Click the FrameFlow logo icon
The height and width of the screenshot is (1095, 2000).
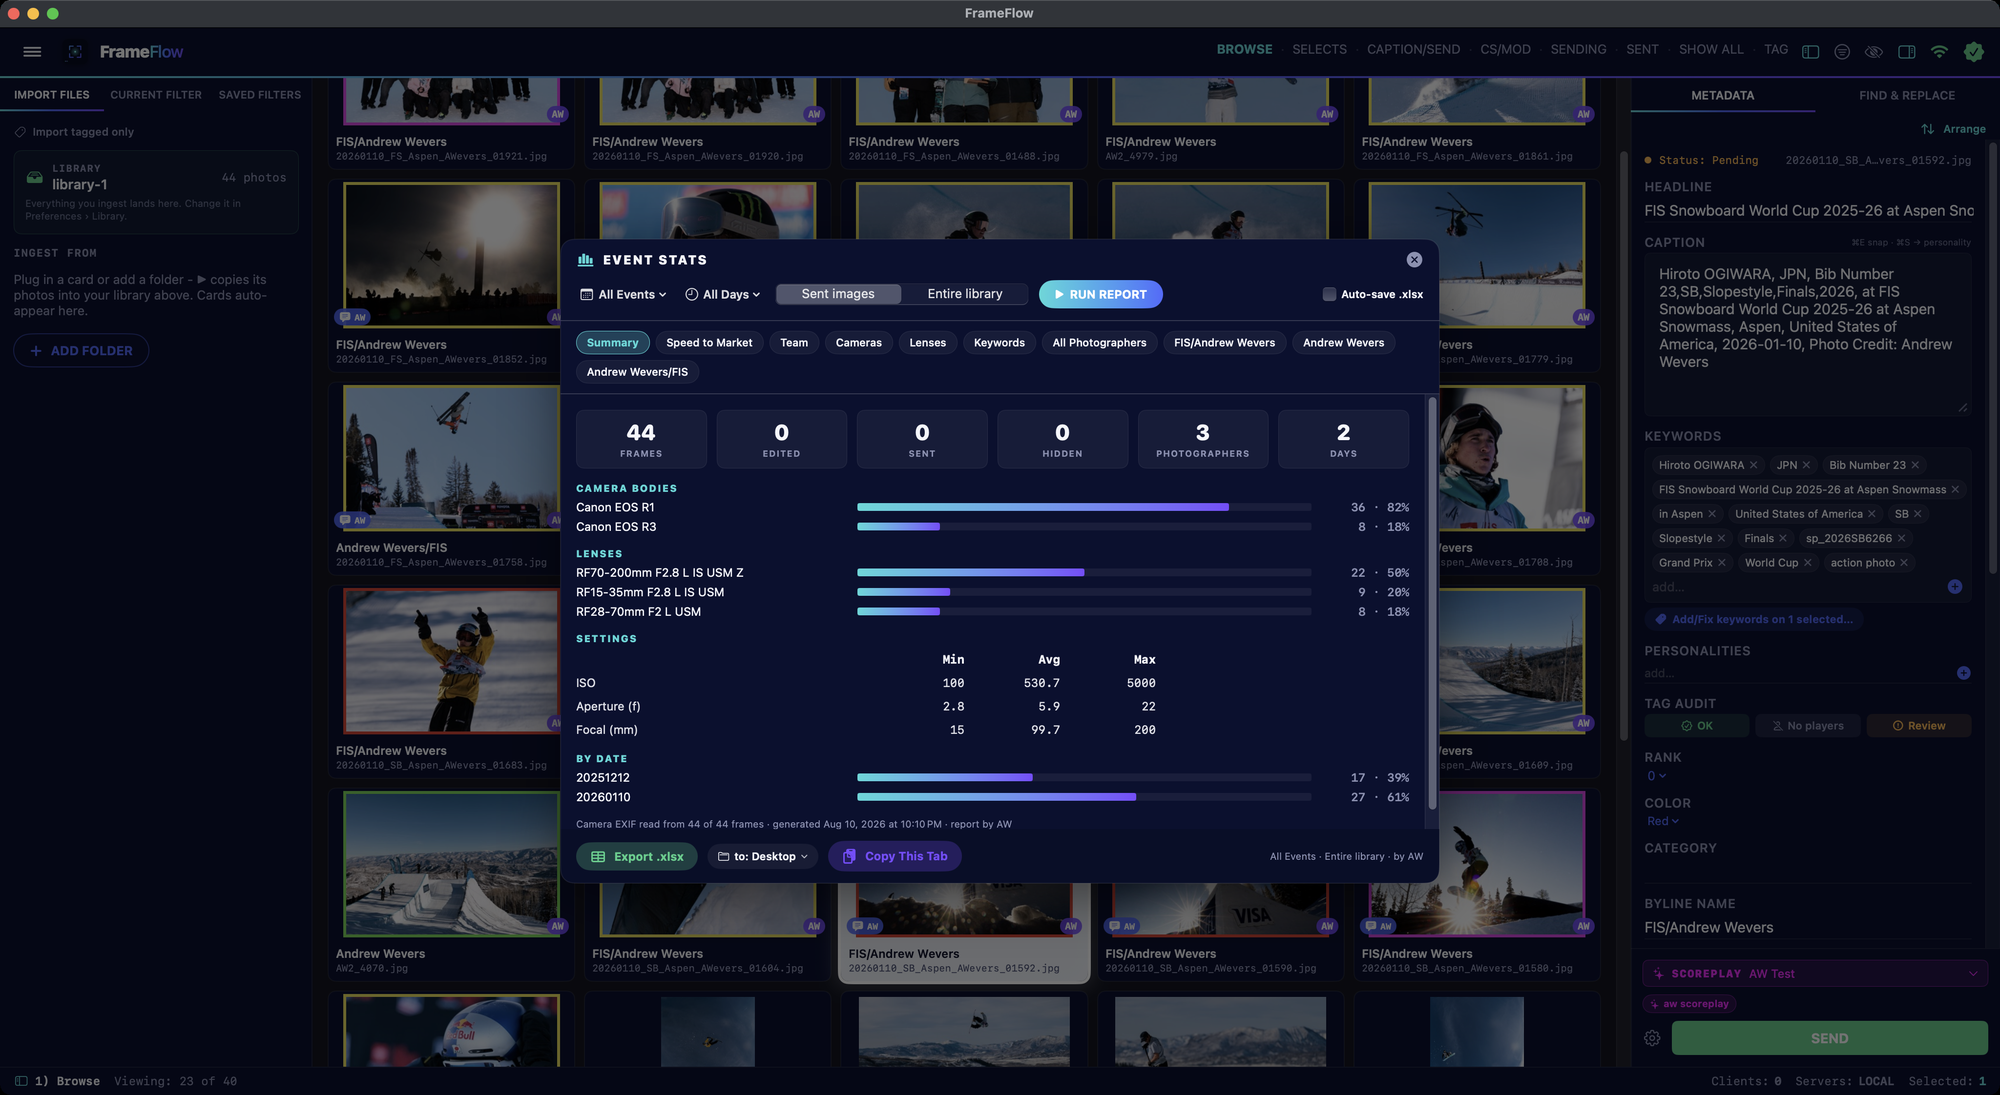tap(75, 52)
